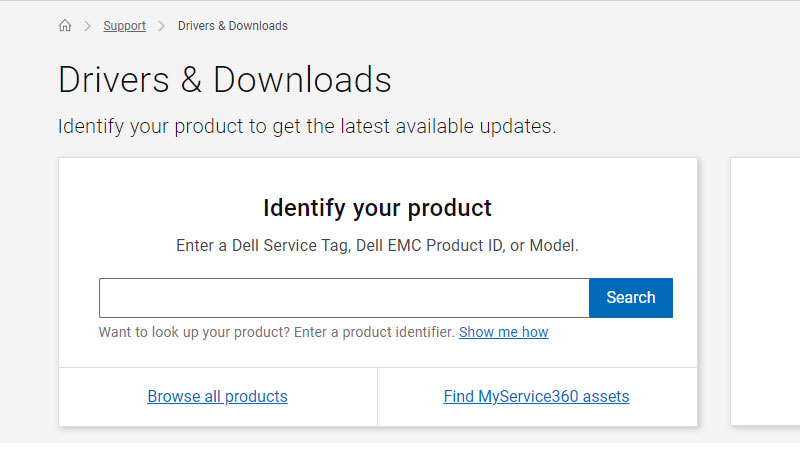Image resolution: width=800 pixels, height=450 pixels.
Task: Select the Drivers & Downloads breadcrumb text
Action: pyautogui.click(x=233, y=26)
